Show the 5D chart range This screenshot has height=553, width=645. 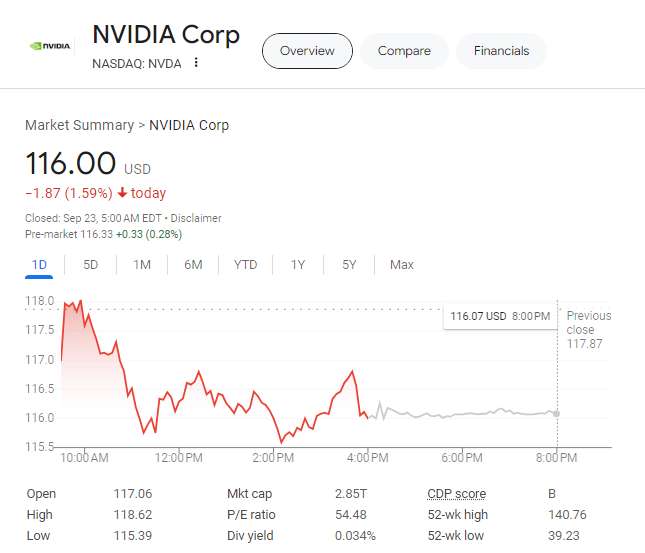click(x=91, y=265)
